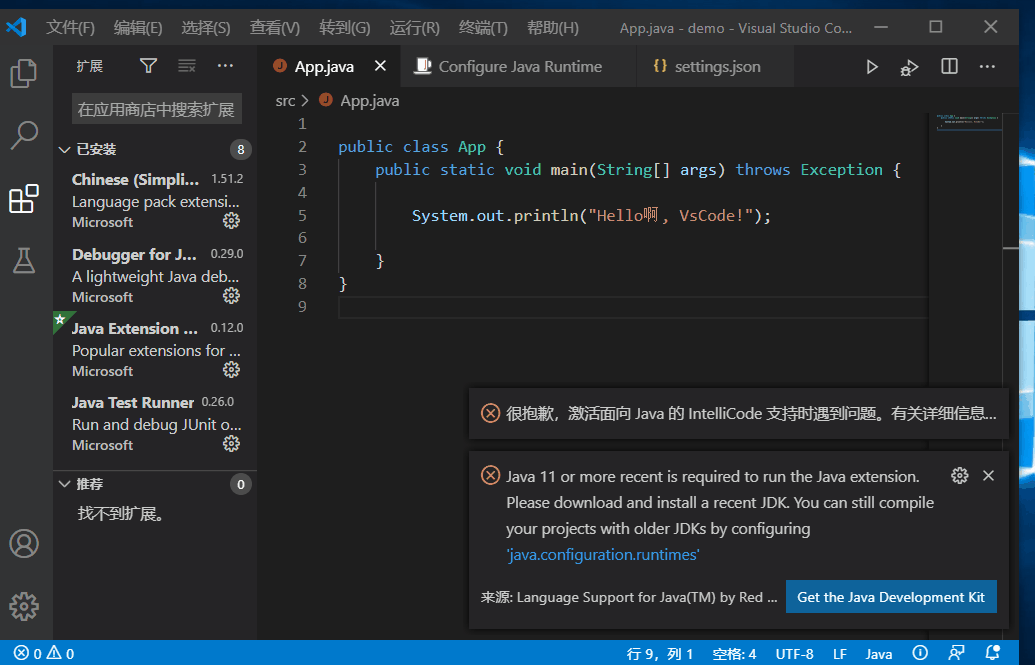Open notification settings gear in Java 11 message

pyautogui.click(x=959, y=475)
